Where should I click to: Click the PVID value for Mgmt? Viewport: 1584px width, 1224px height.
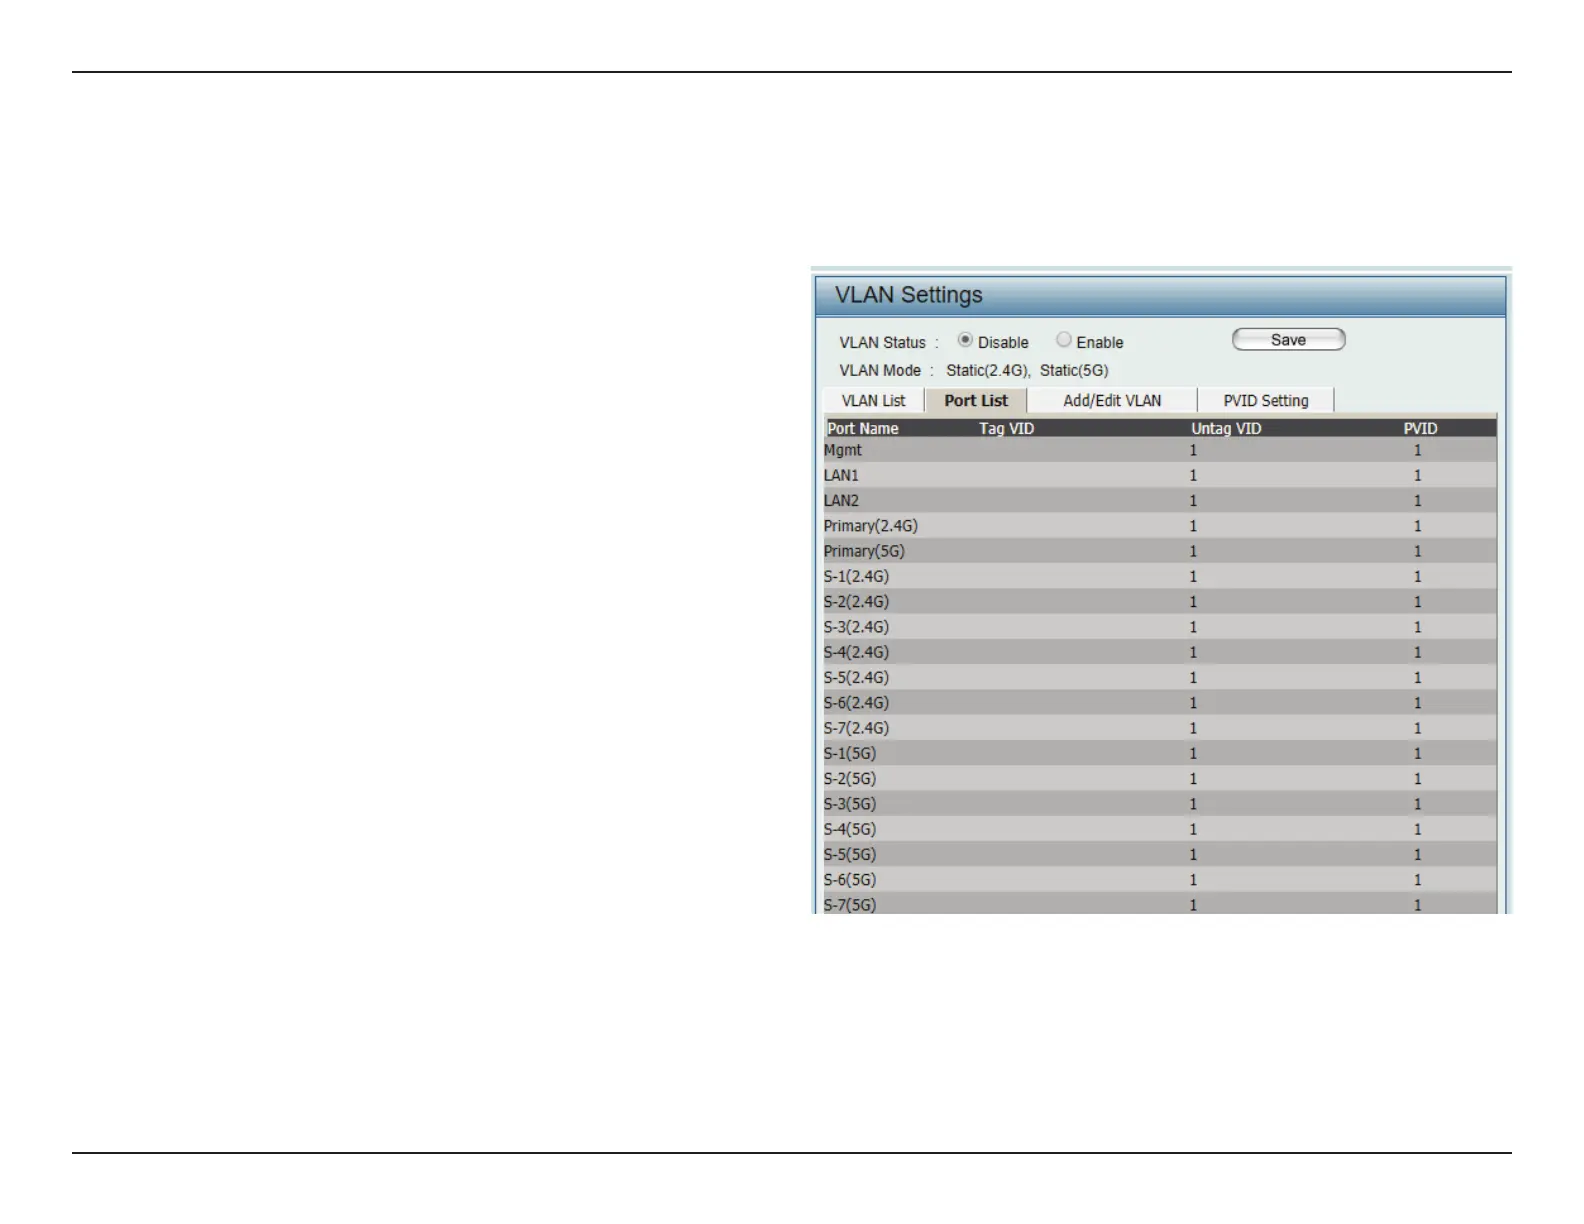[x=1417, y=450]
